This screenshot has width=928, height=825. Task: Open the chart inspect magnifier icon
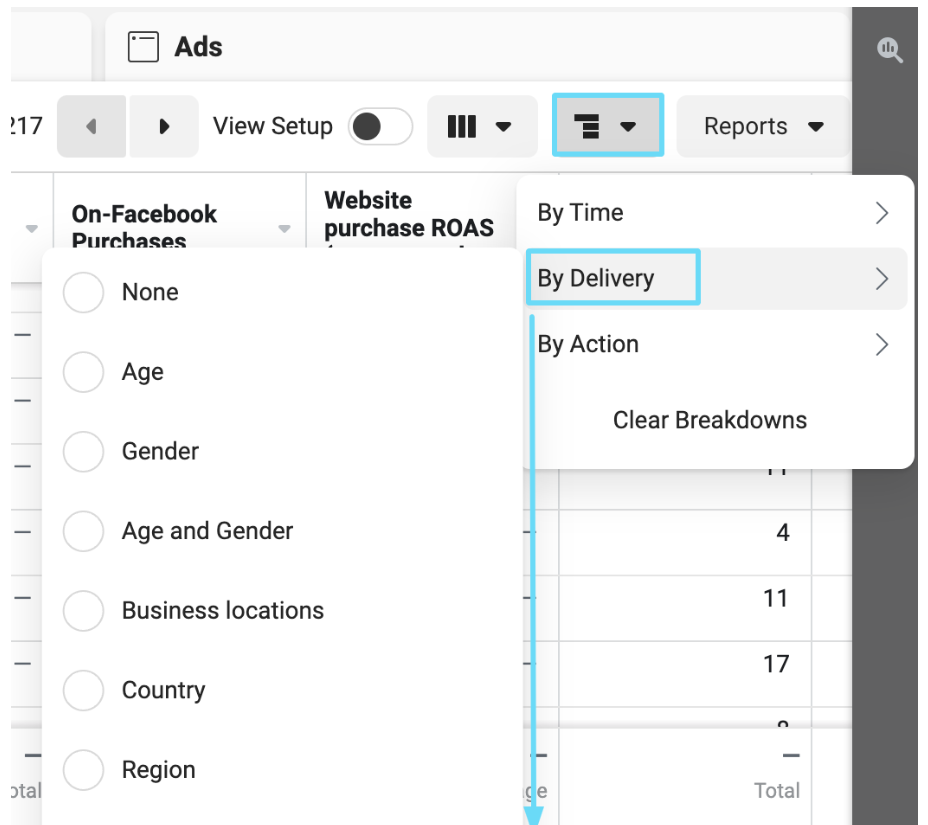890,50
